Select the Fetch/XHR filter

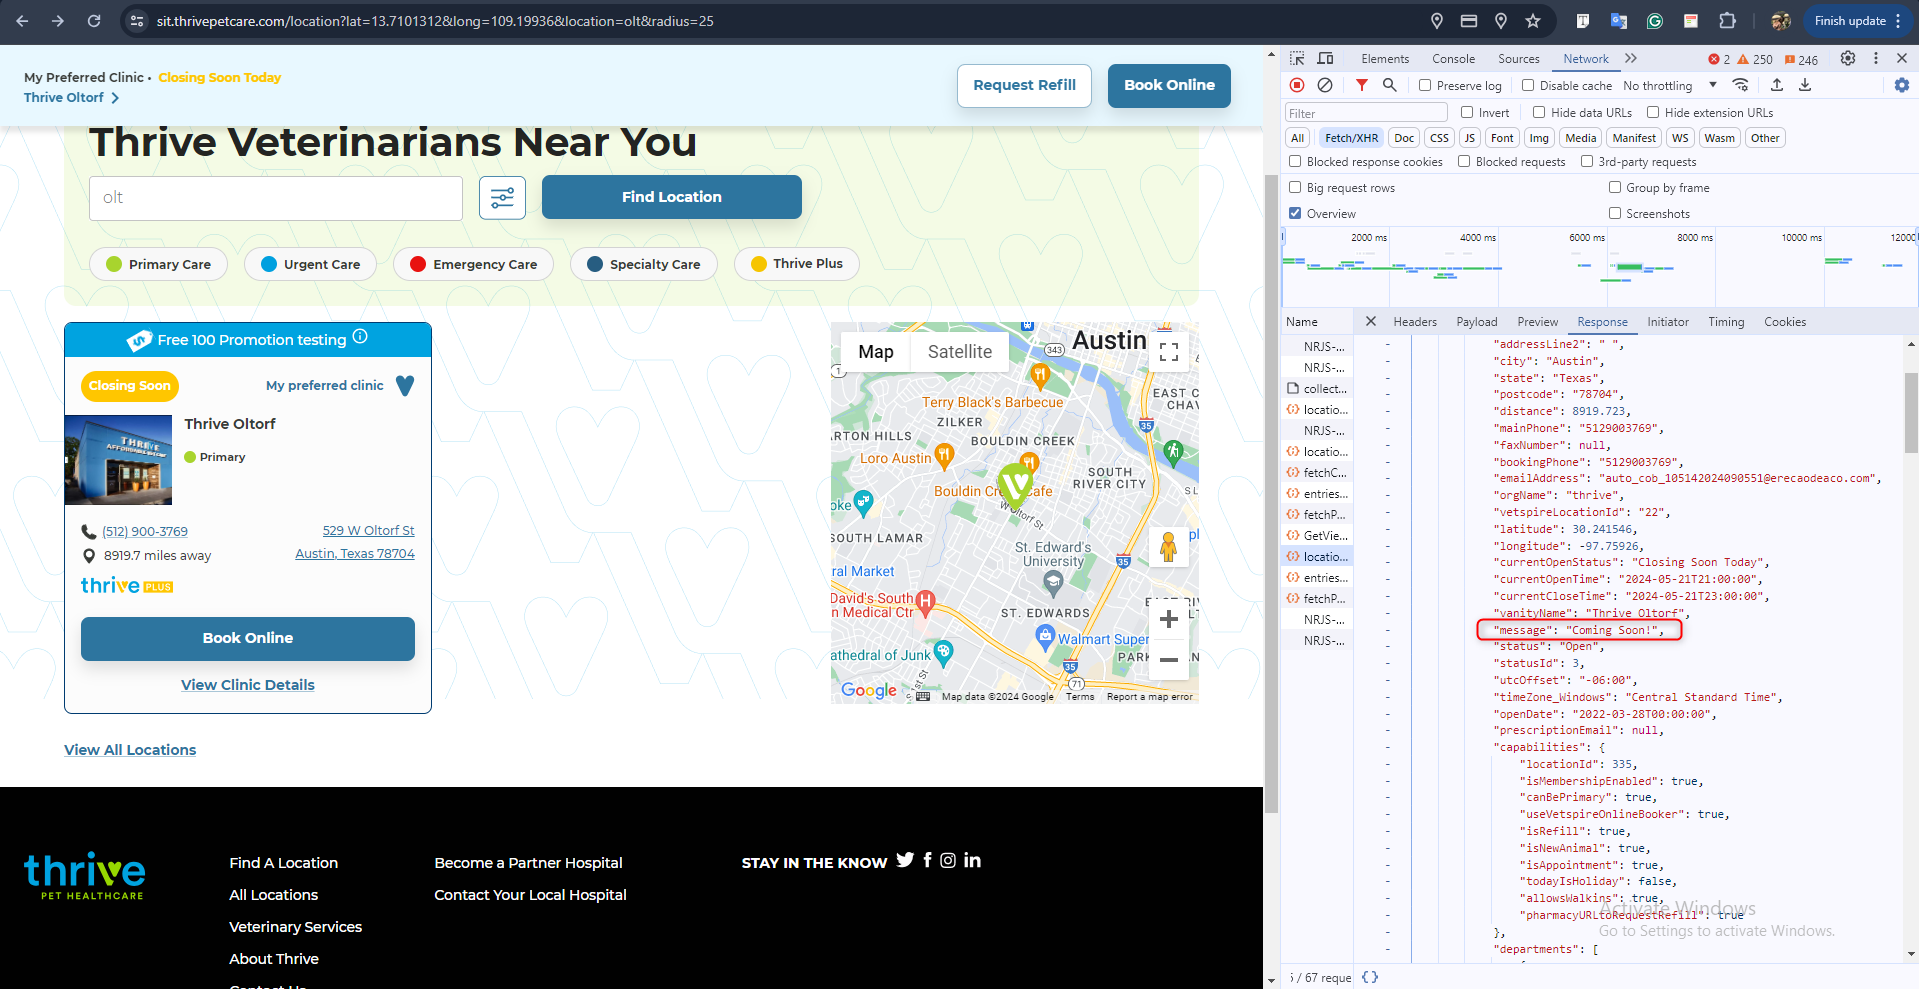point(1351,138)
